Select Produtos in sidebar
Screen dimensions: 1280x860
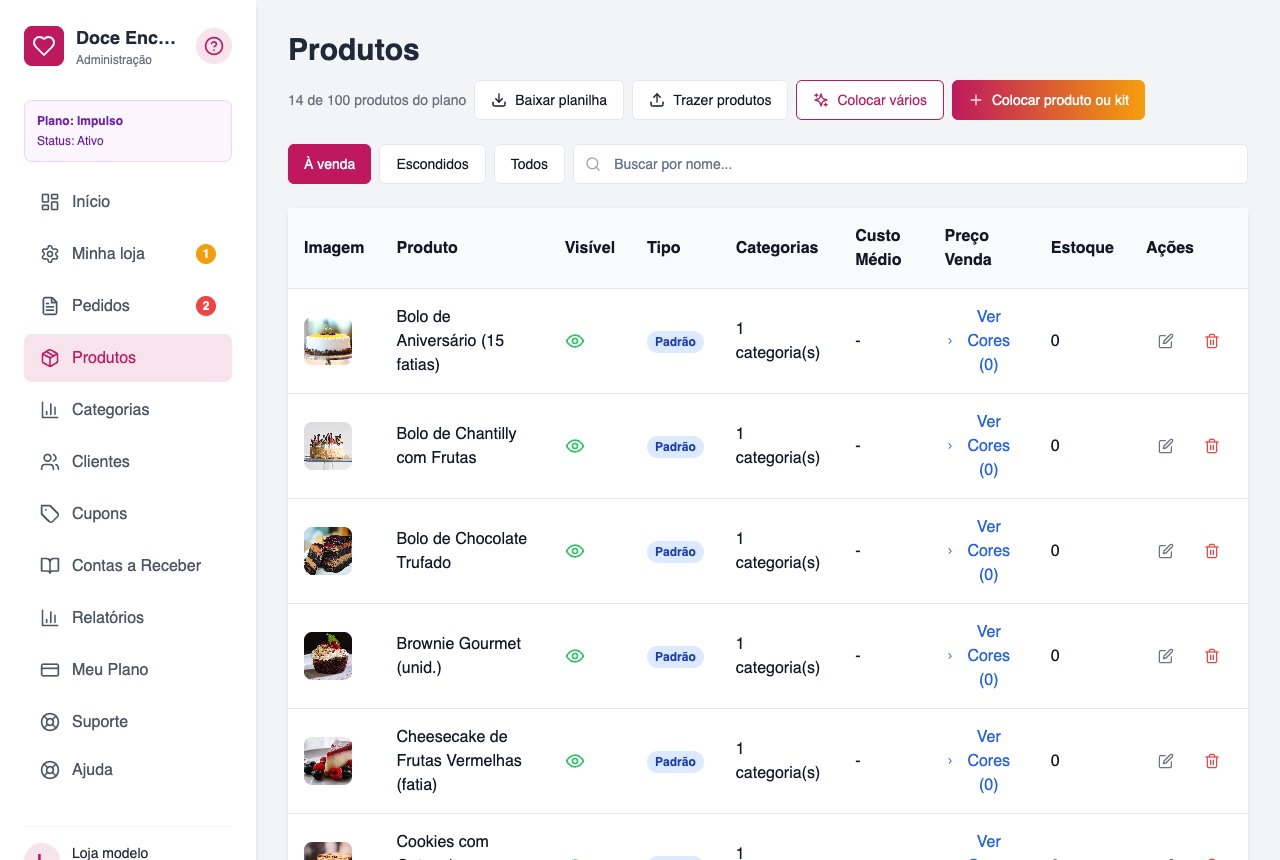click(128, 358)
